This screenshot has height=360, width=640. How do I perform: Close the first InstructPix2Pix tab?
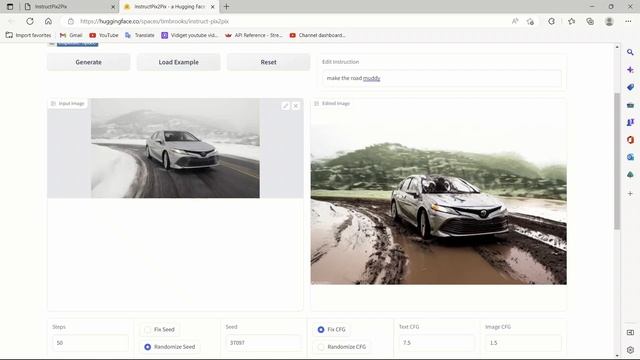tap(113, 7)
